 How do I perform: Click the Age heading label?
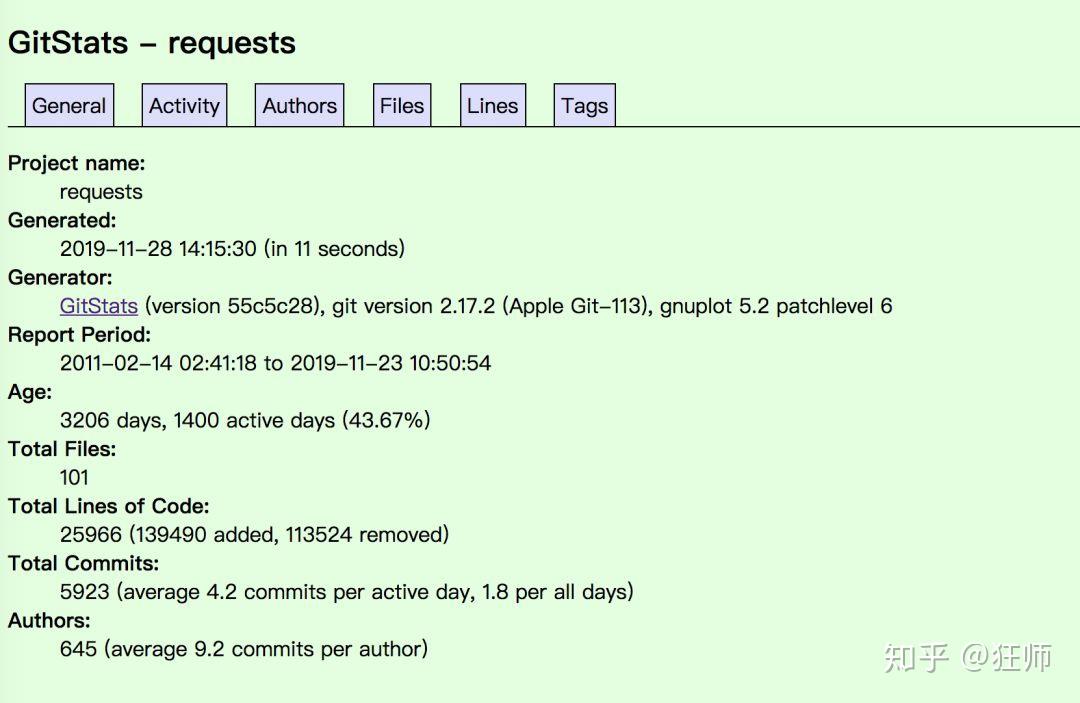[x=28, y=392]
